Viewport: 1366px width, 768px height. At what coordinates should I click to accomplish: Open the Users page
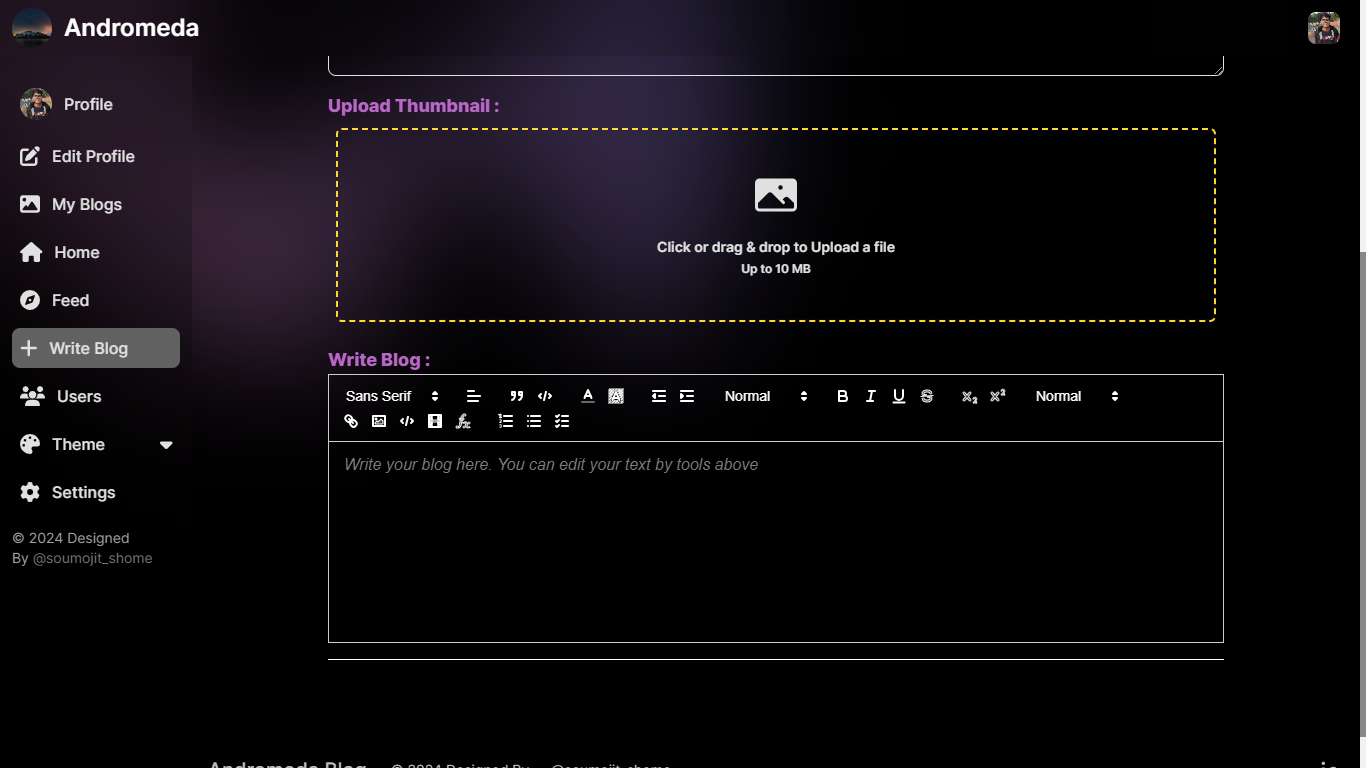pos(96,396)
